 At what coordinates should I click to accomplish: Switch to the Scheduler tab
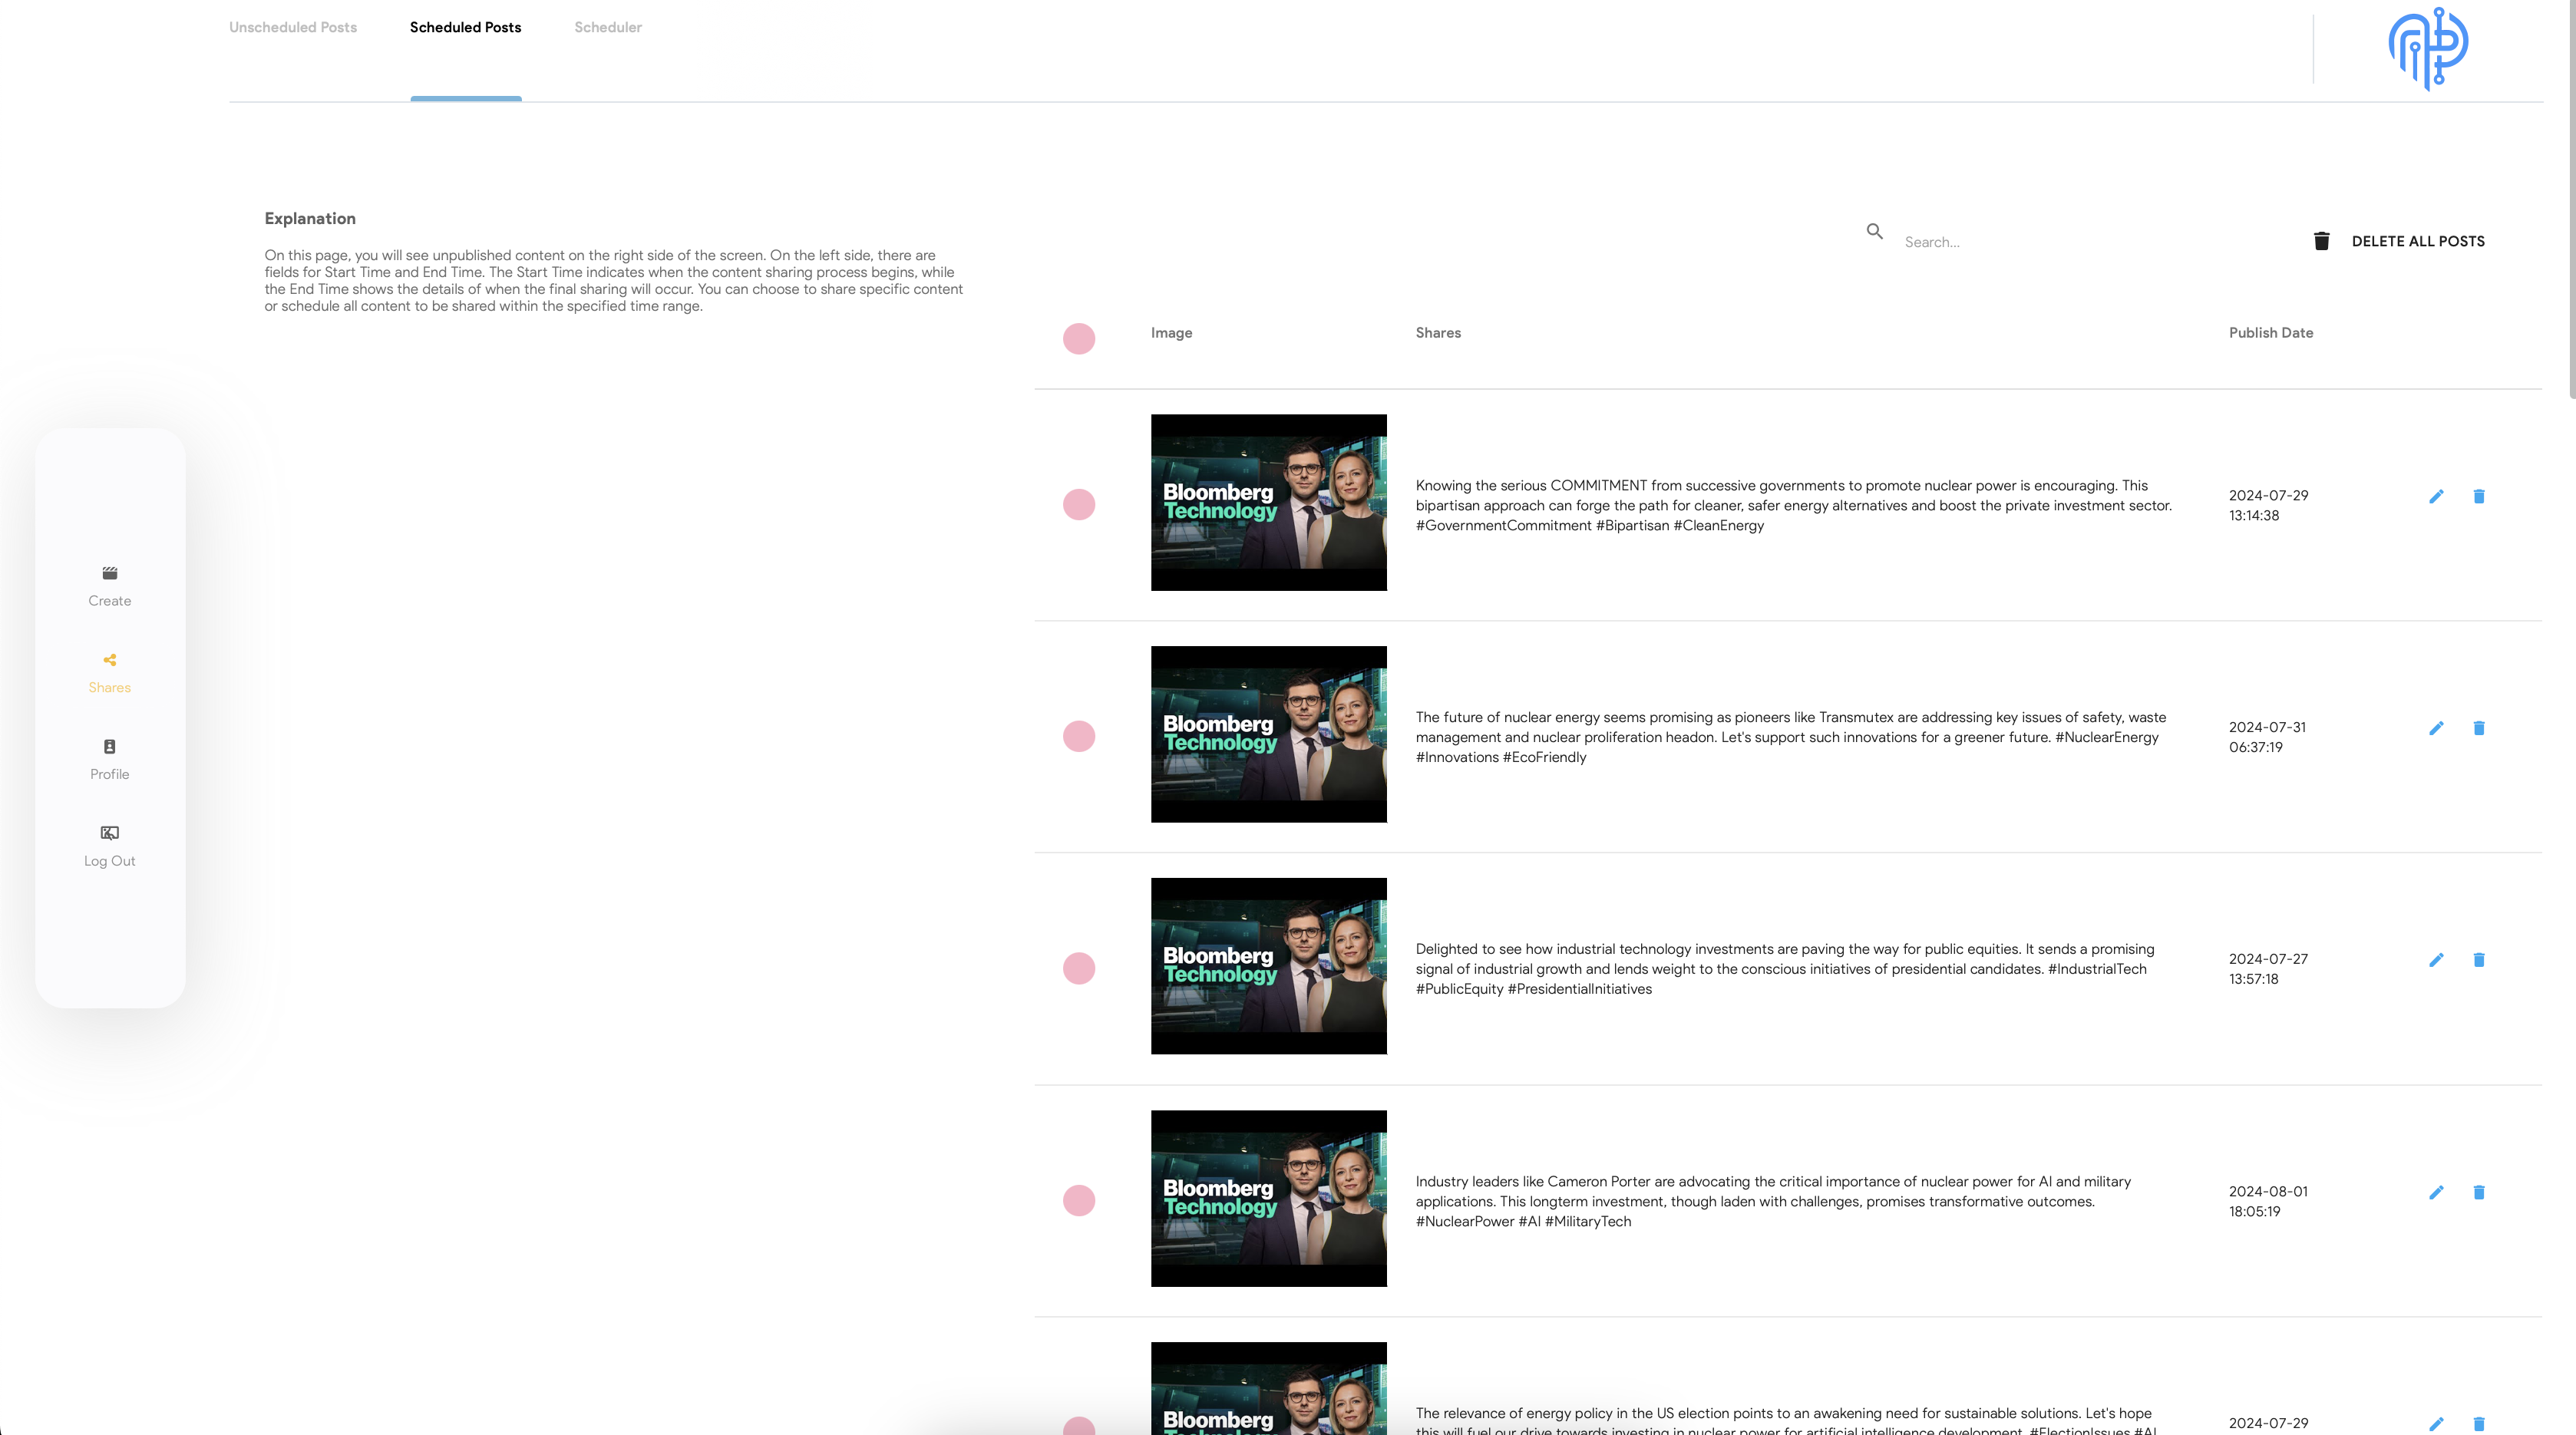point(608,27)
